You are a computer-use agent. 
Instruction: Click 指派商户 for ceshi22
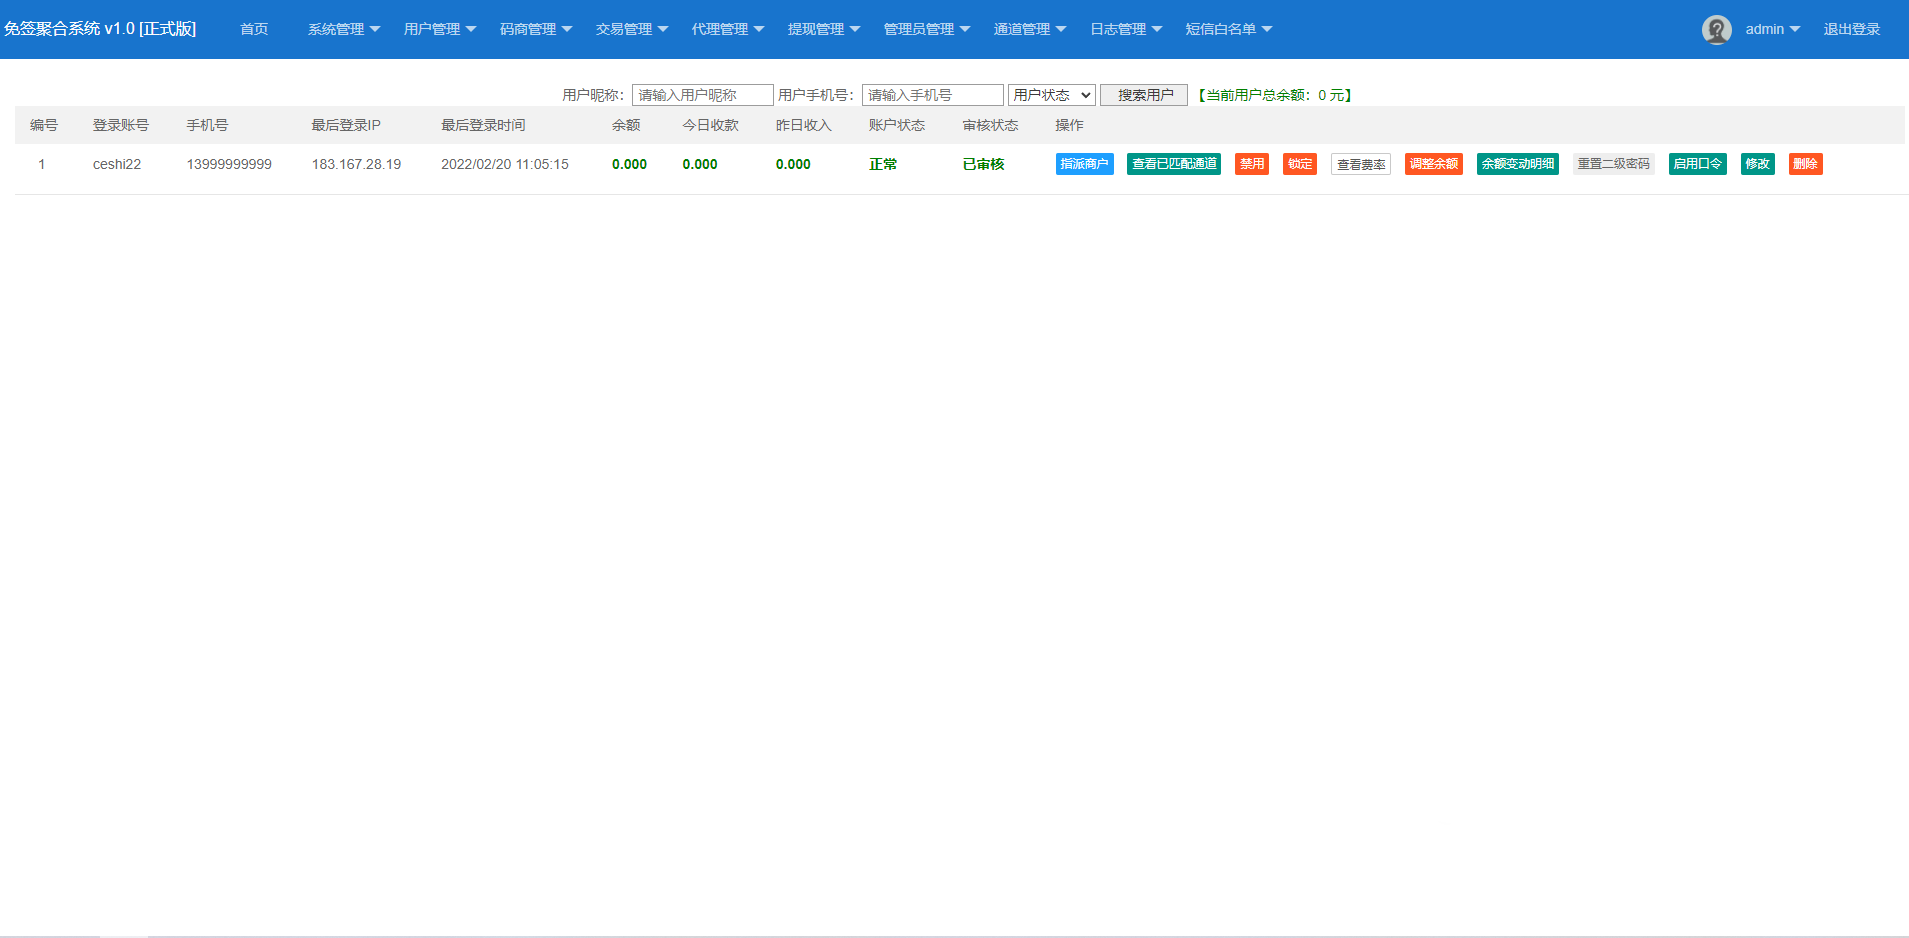pos(1084,164)
